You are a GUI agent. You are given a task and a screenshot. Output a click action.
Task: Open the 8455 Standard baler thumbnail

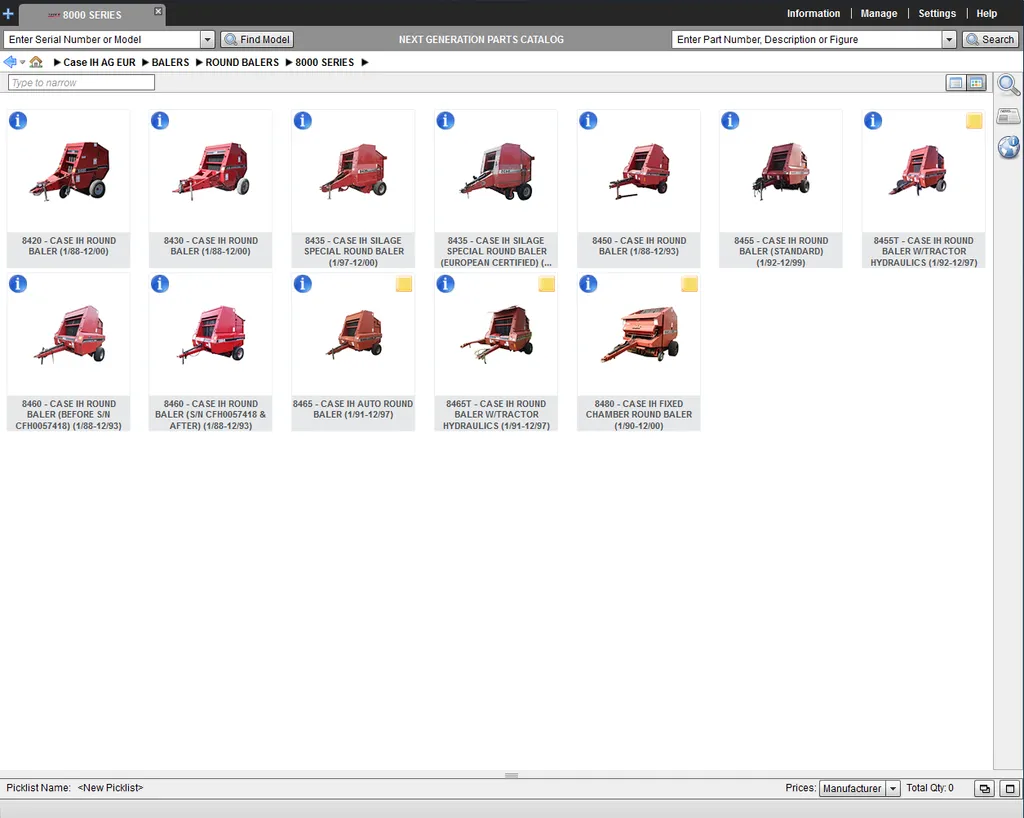tap(781, 172)
